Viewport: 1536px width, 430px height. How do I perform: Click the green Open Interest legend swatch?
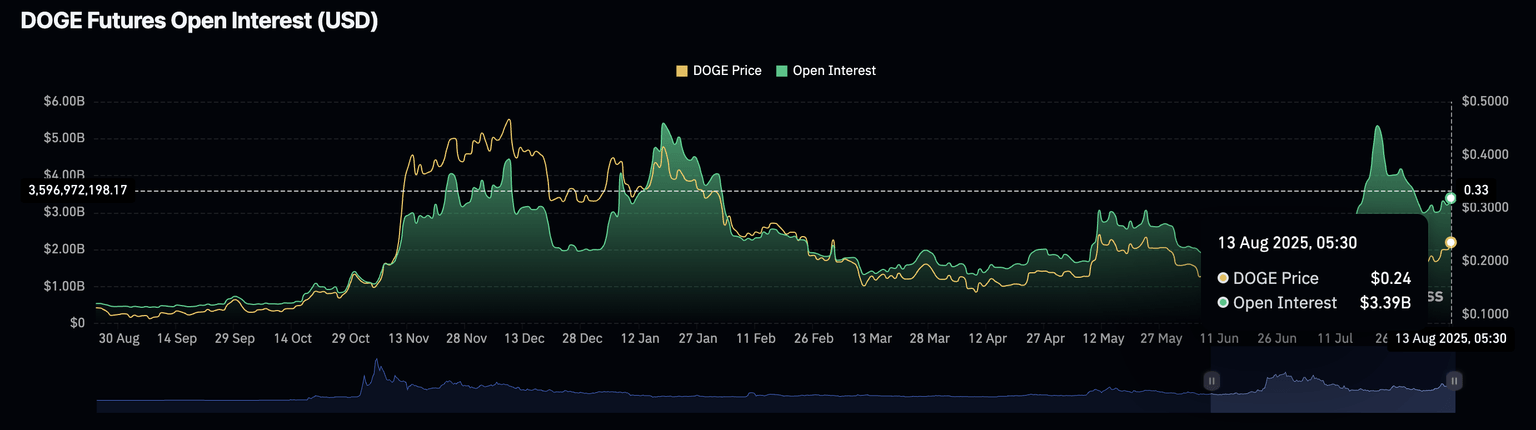[x=782, y=71]
